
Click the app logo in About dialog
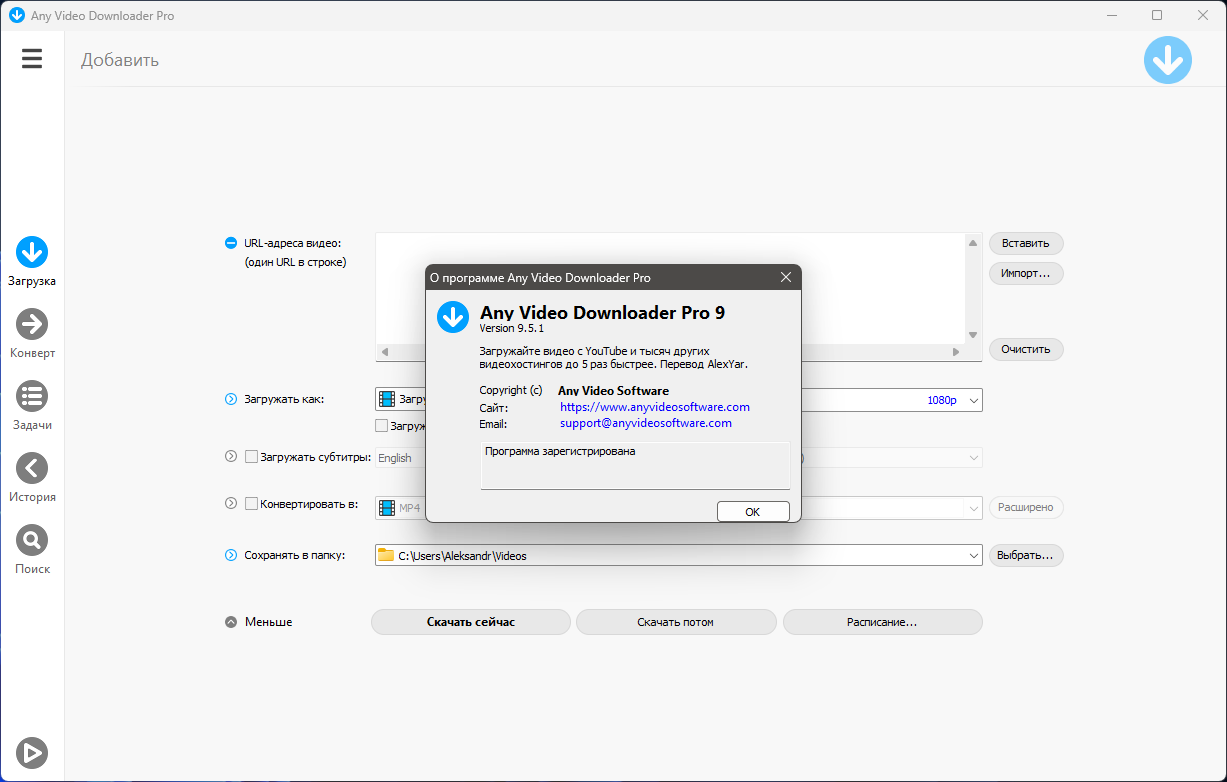click(x=453, y=318)
